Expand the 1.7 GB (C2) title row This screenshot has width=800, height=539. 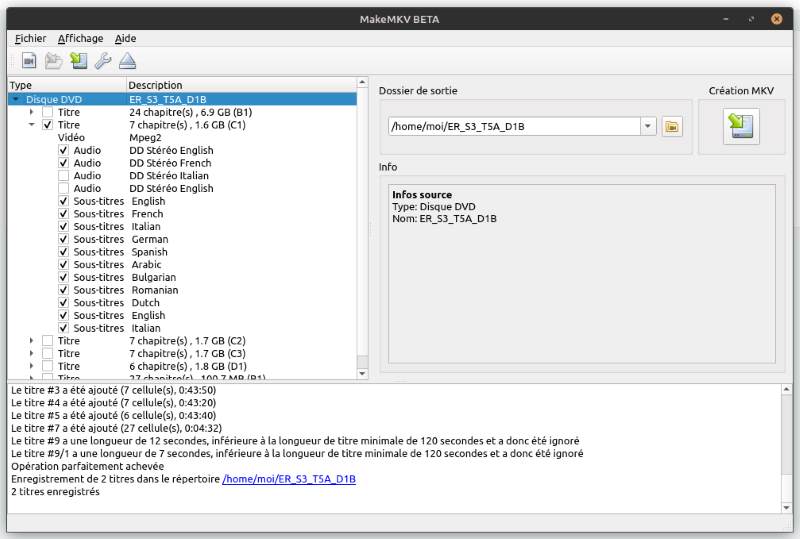[32, 341]
